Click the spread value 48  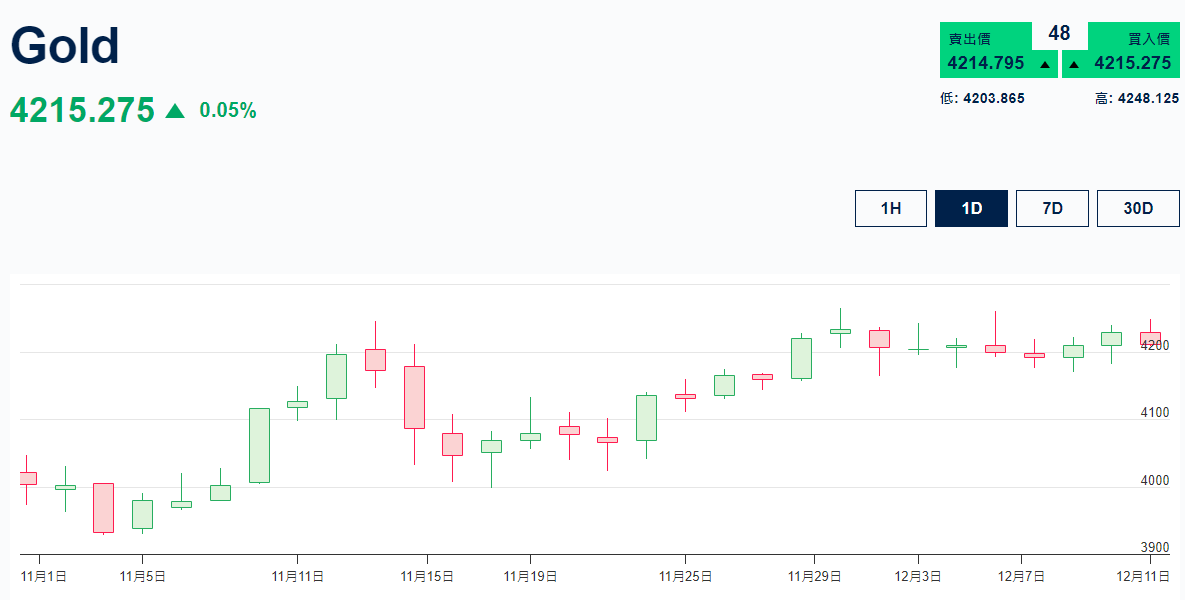tap(1059, 33)
